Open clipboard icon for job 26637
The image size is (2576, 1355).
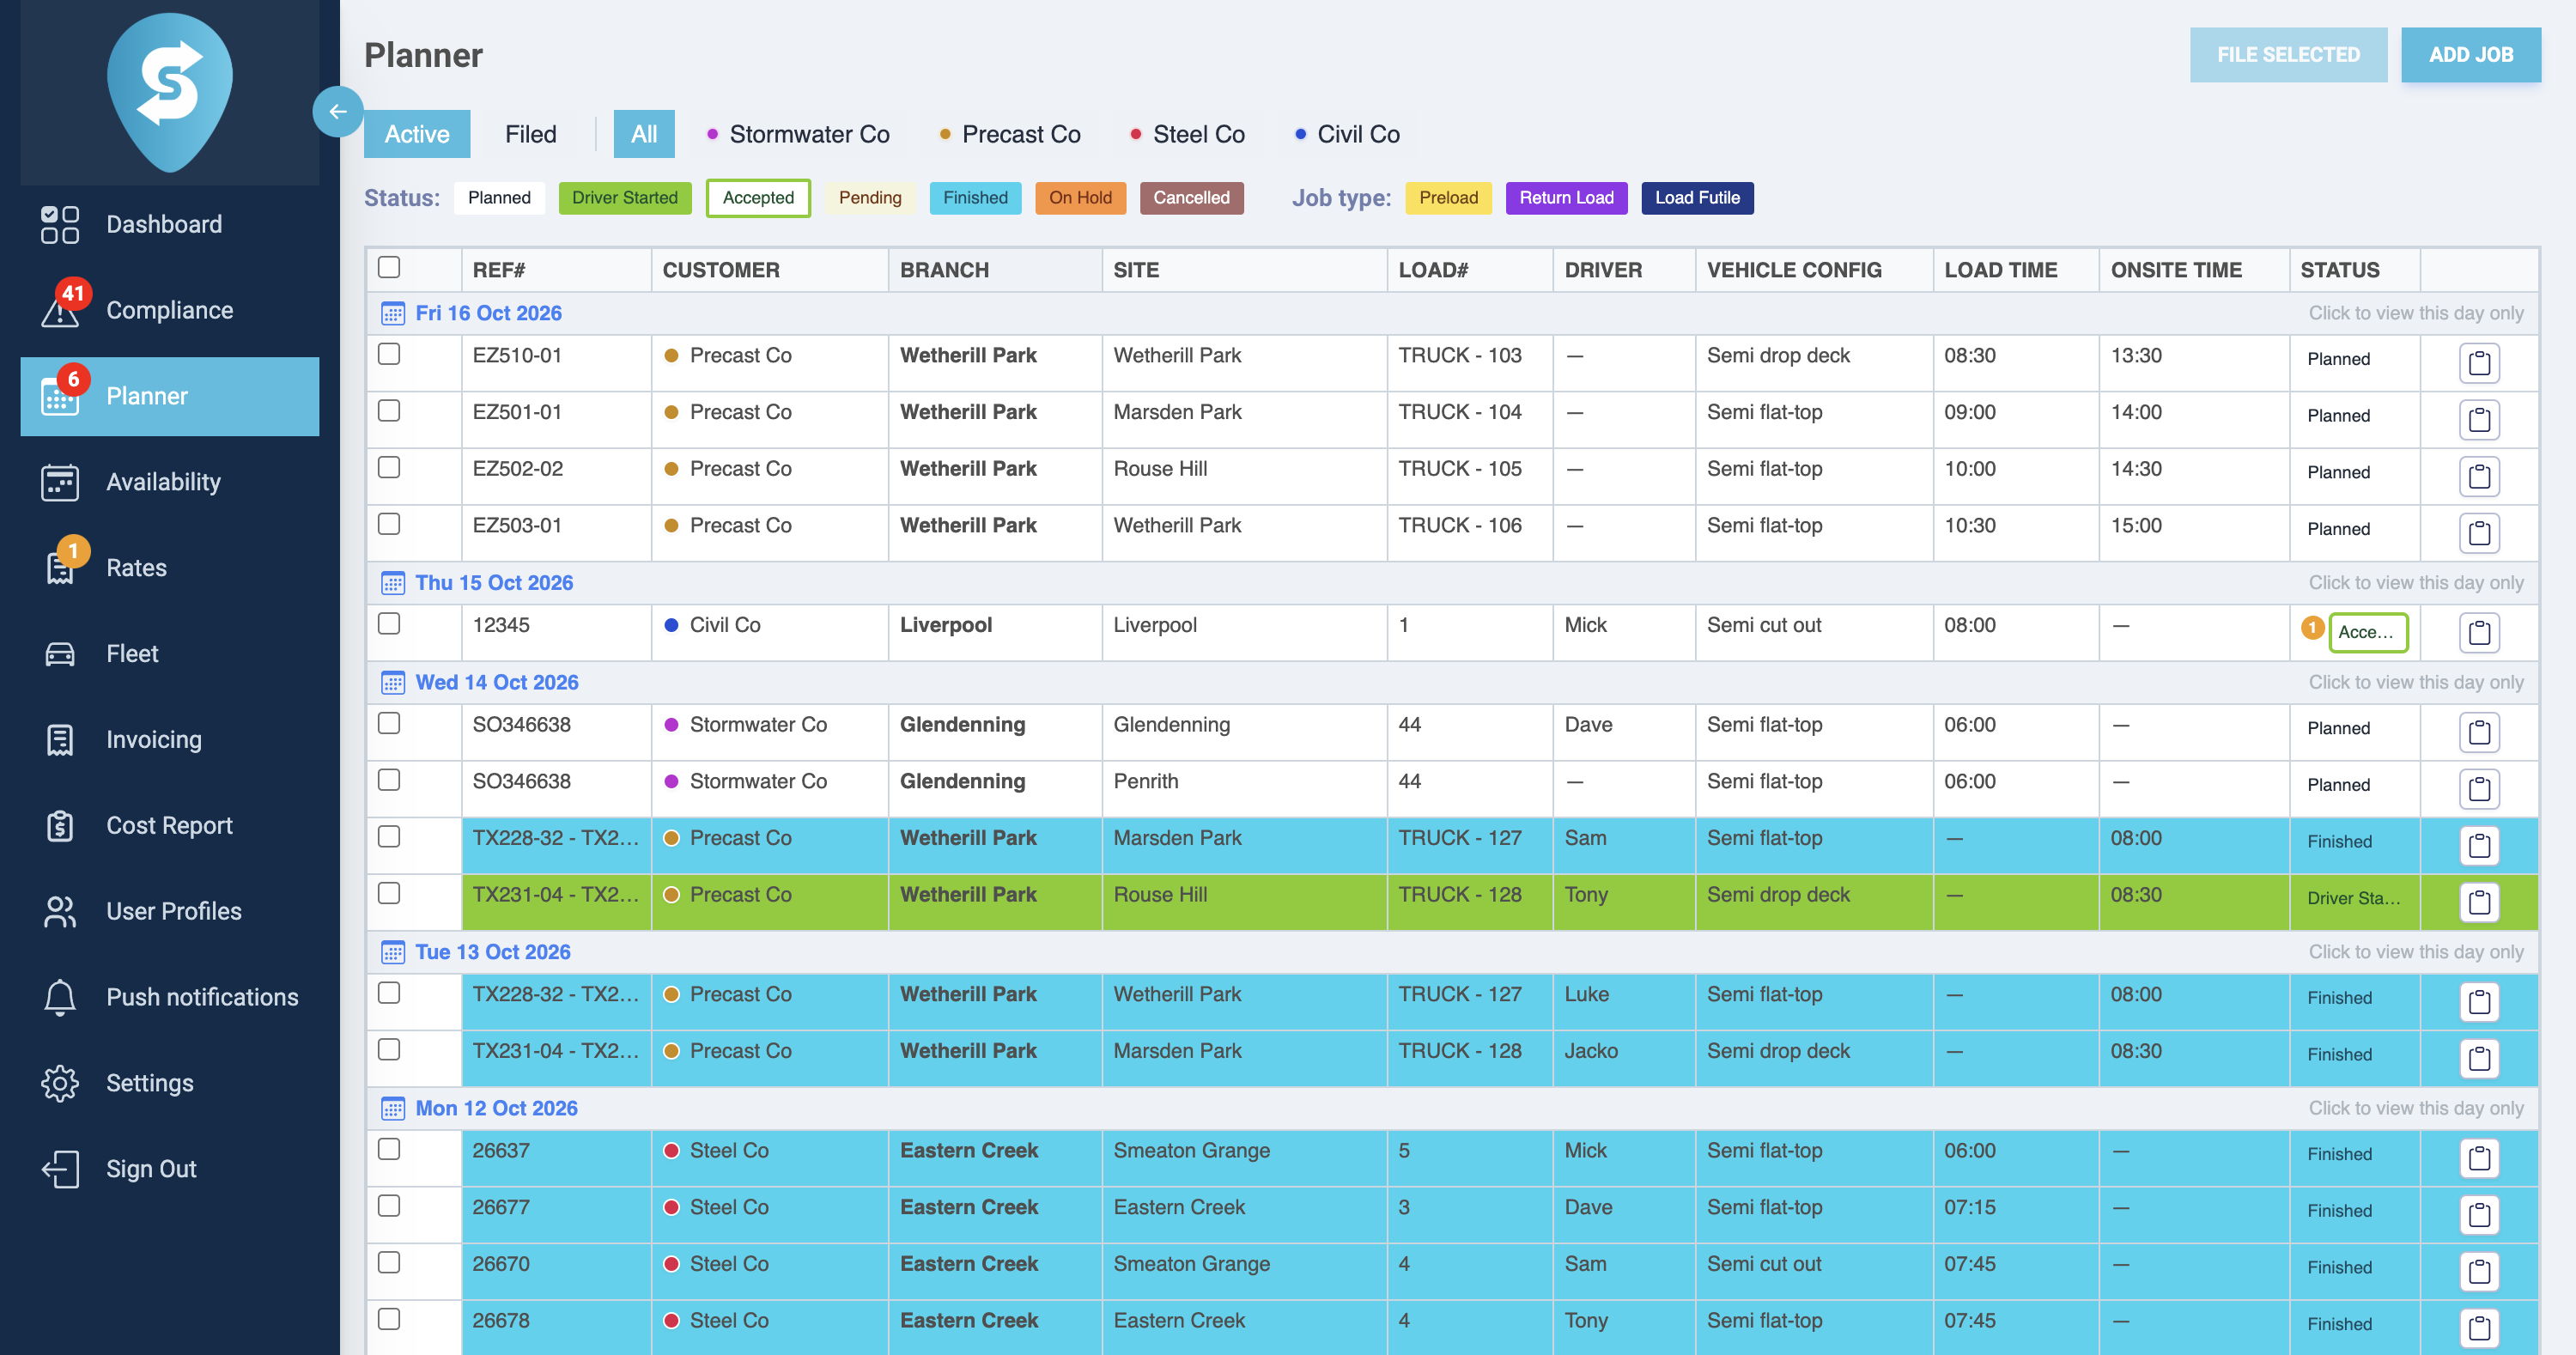(x=2479, y=1158)
